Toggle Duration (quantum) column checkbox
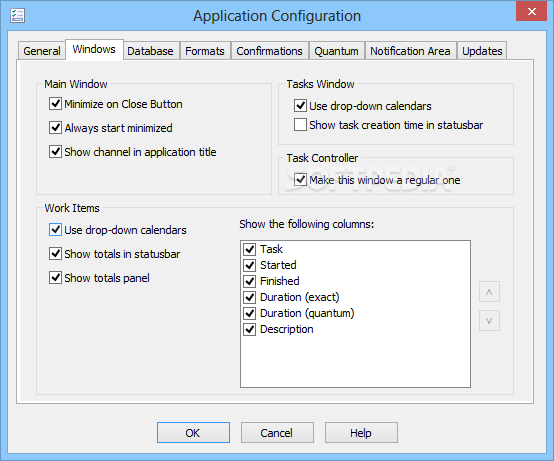554x461 pixels. pyautogui.click(x=250, y=313)
